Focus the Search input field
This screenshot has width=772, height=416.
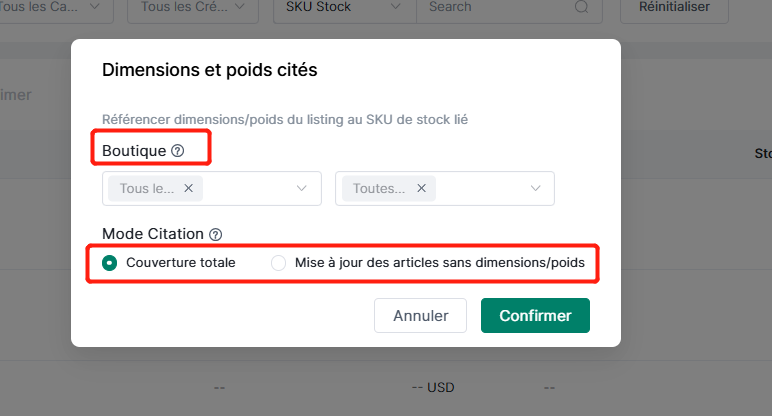pyautogui.click(x=497, y=8)
